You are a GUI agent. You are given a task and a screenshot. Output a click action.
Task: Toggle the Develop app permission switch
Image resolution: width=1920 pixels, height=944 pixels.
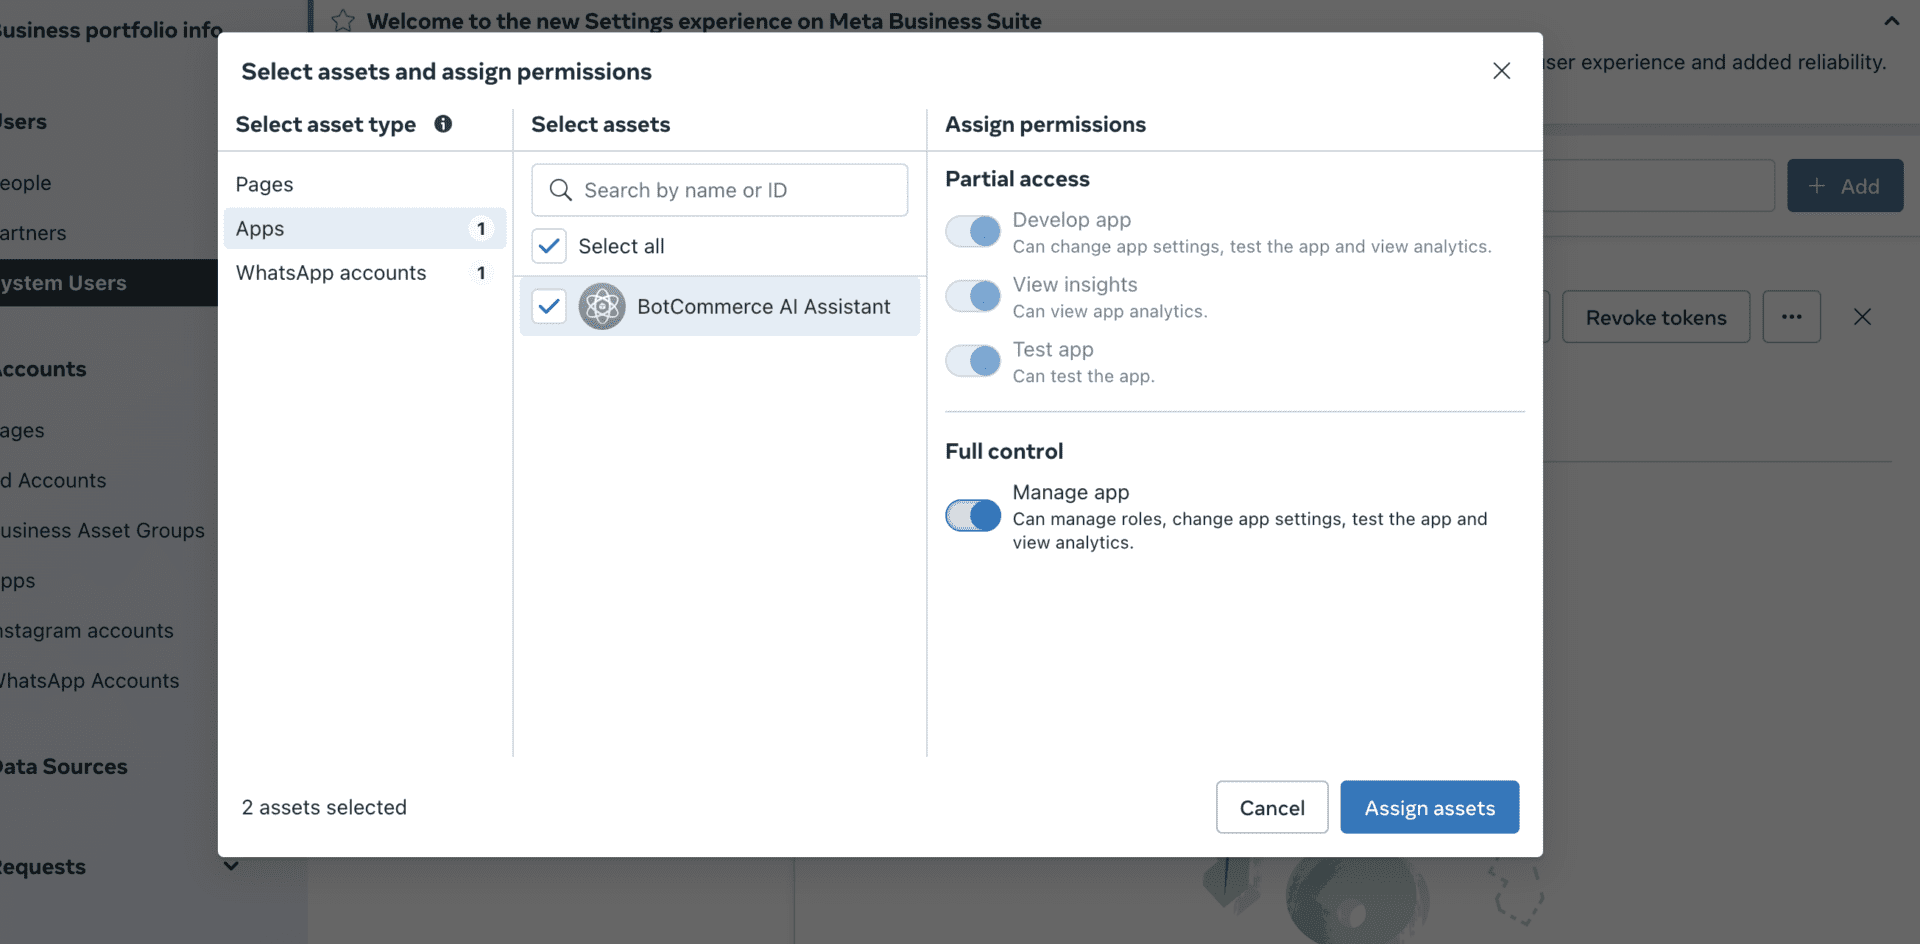point(973,232)
